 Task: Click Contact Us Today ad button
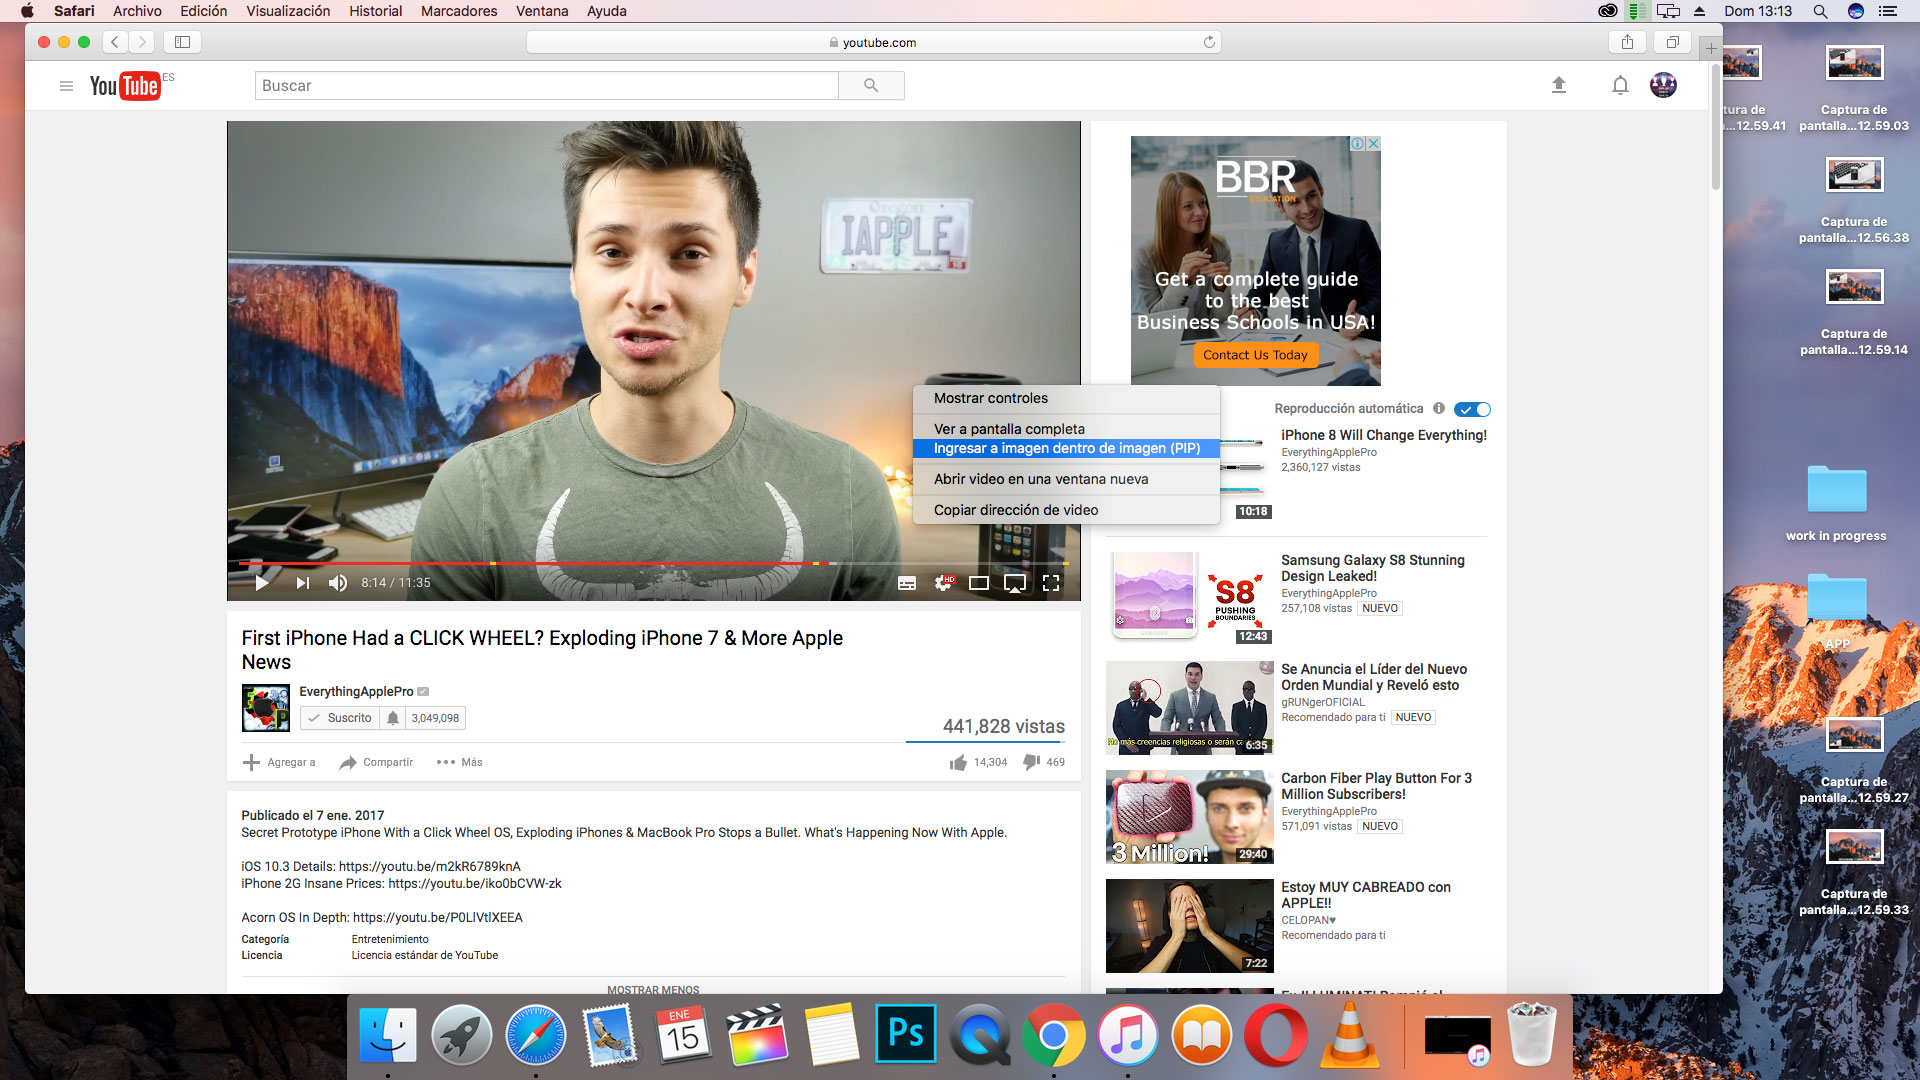click(x=1255, y=355)
